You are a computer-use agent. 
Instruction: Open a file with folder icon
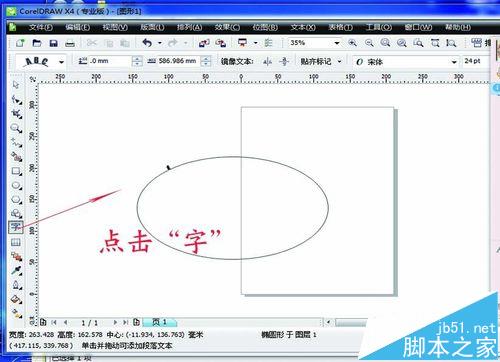click(37, 43)
